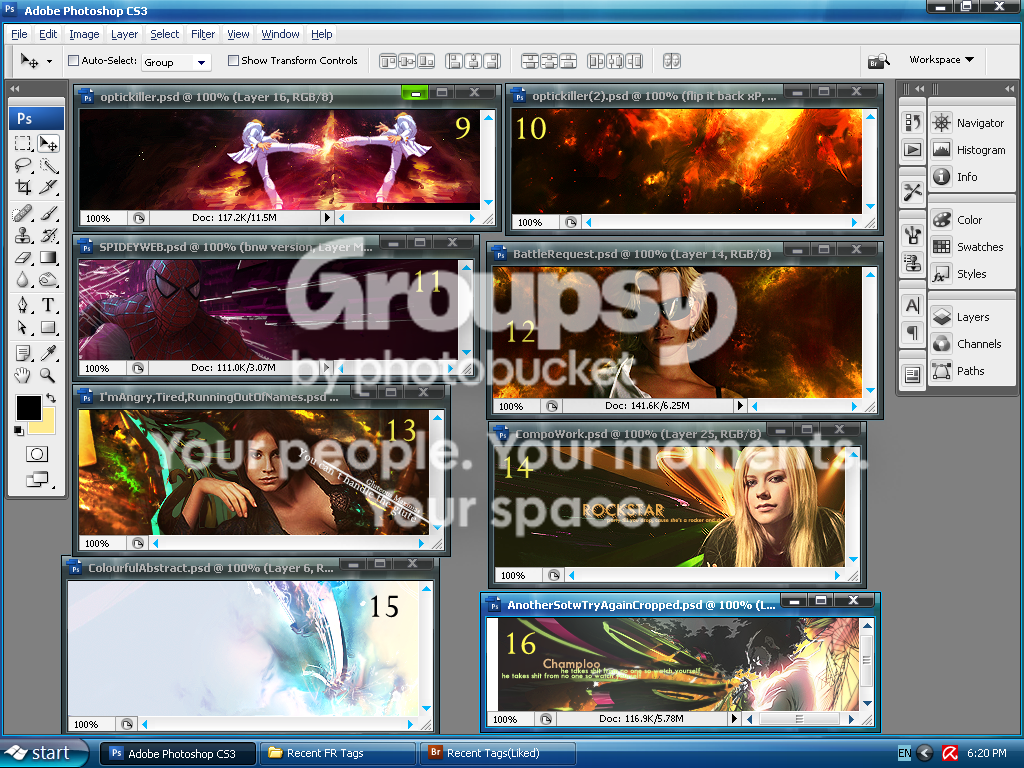
Task: Switch to Recent FR Tags taskbar window
Action: click(338, 753)
